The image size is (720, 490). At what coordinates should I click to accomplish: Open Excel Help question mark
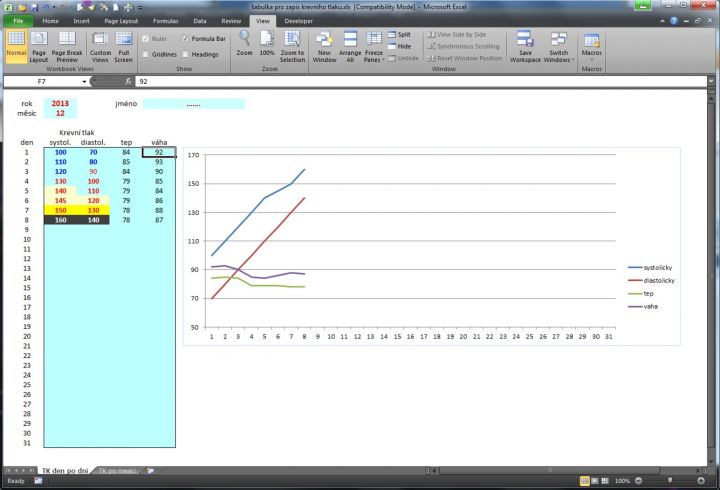[674, 21]
